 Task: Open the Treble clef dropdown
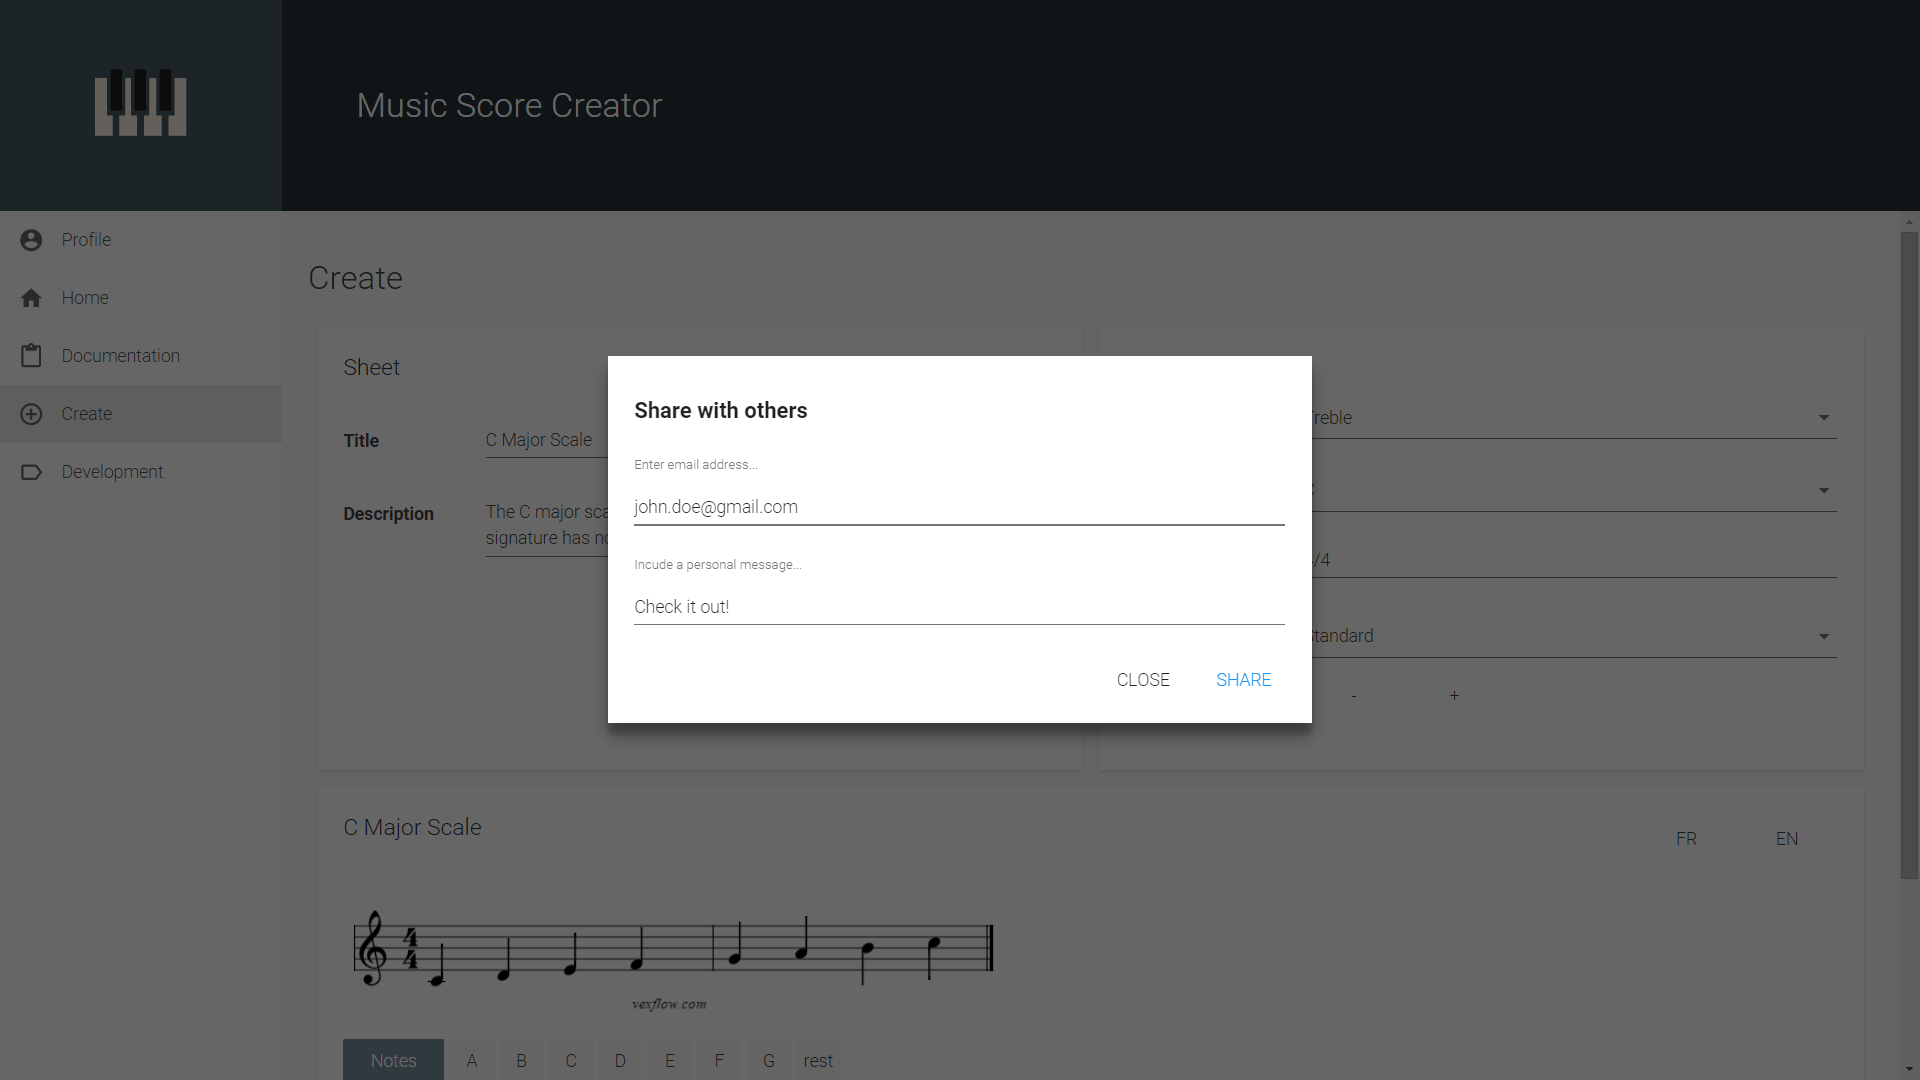pyautogui.click(x=1822, y=417)
